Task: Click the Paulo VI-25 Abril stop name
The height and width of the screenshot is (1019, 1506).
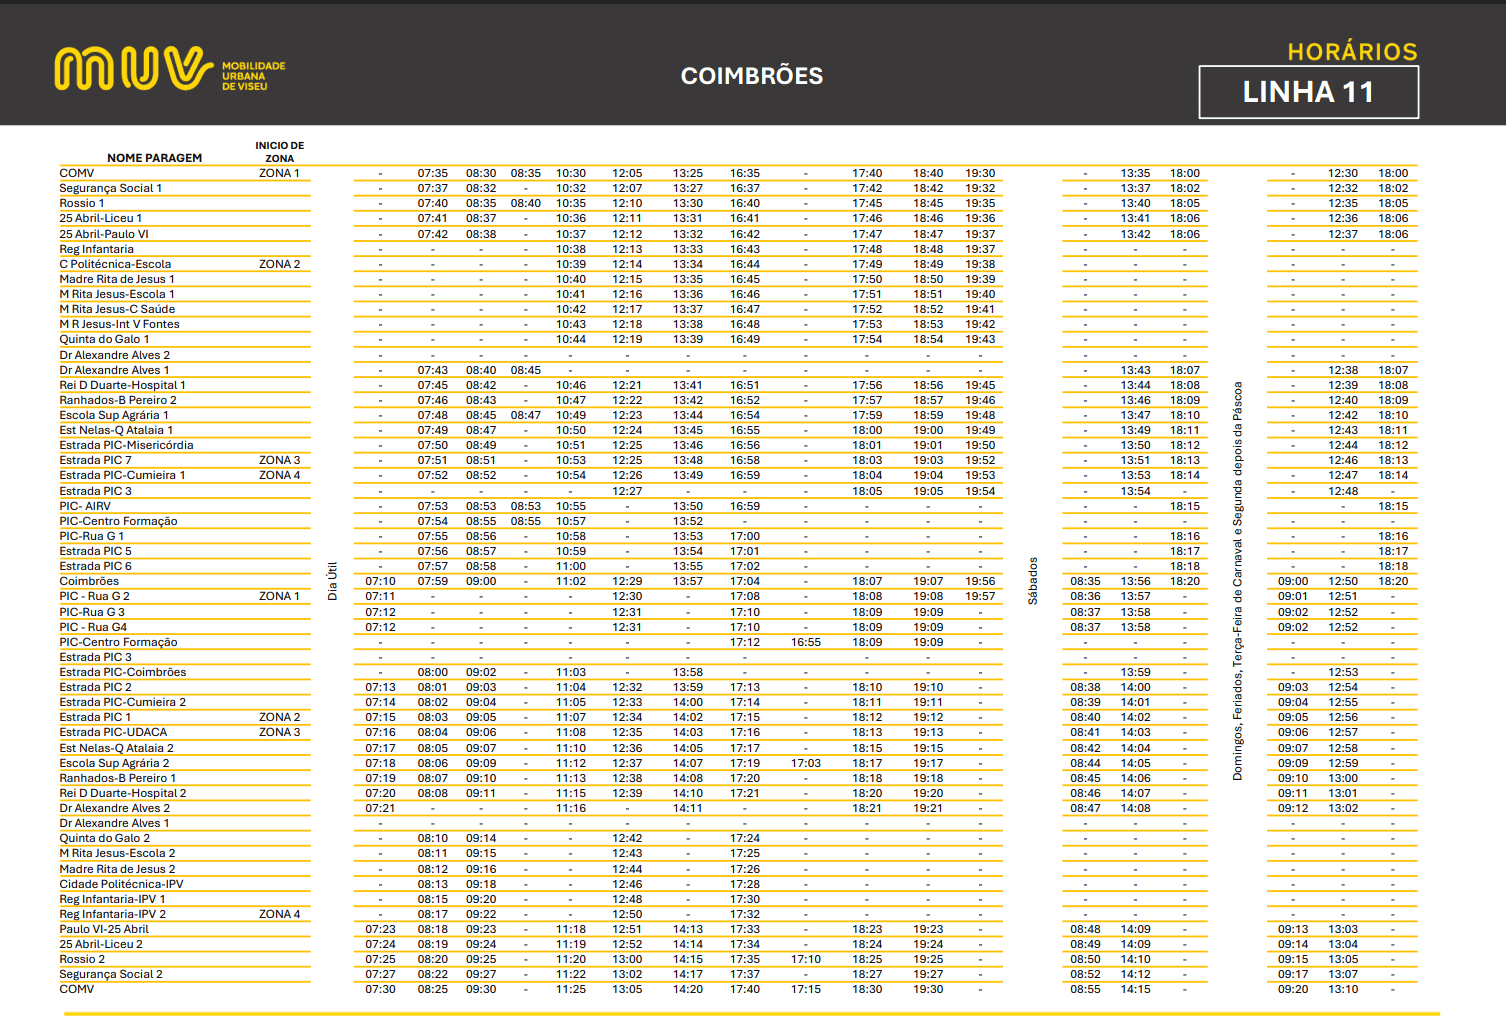Action: click(x=104, y=929)
